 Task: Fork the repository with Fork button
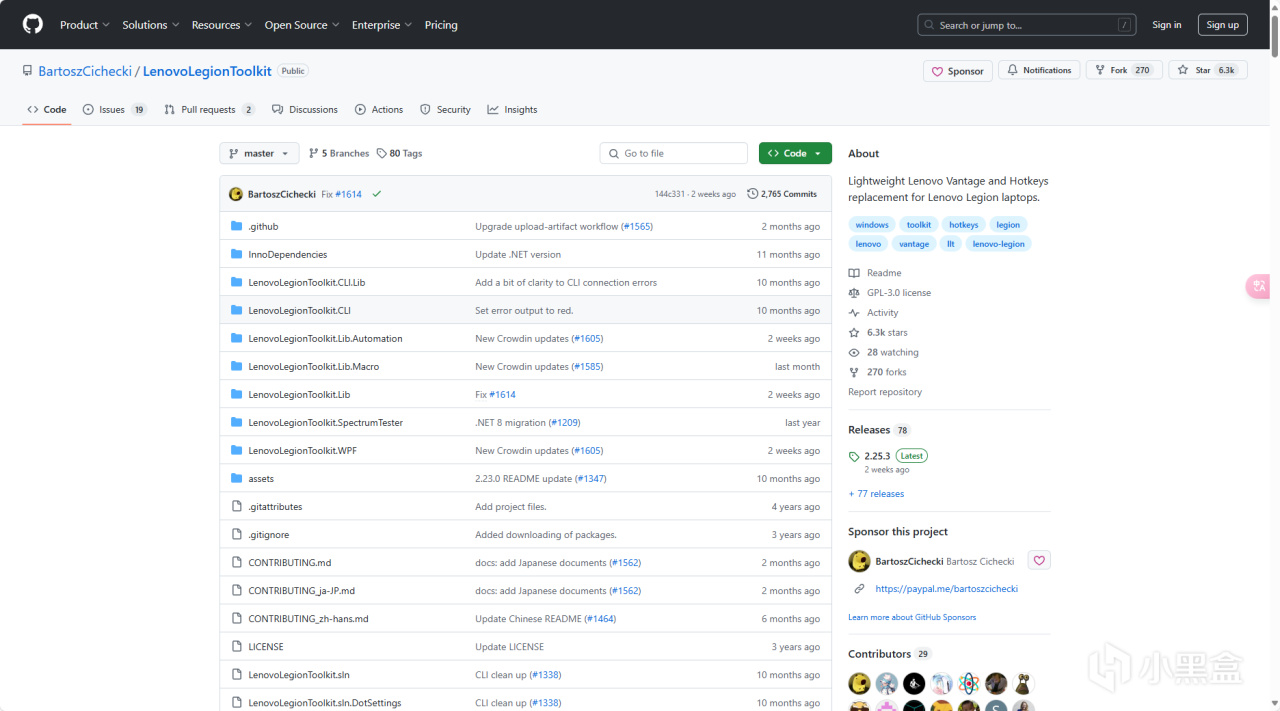(1124, 70)
